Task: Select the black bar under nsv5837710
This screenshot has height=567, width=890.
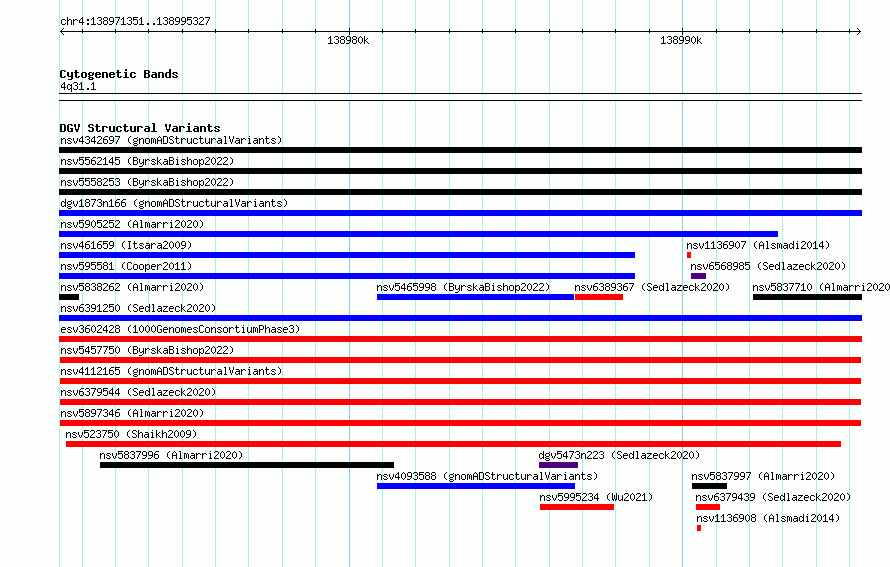Action: pos(807,297)
